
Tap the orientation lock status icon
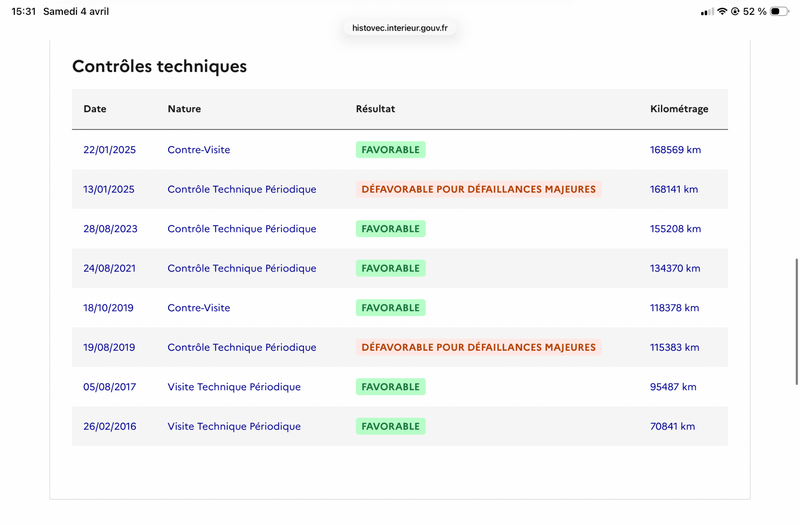735,11
